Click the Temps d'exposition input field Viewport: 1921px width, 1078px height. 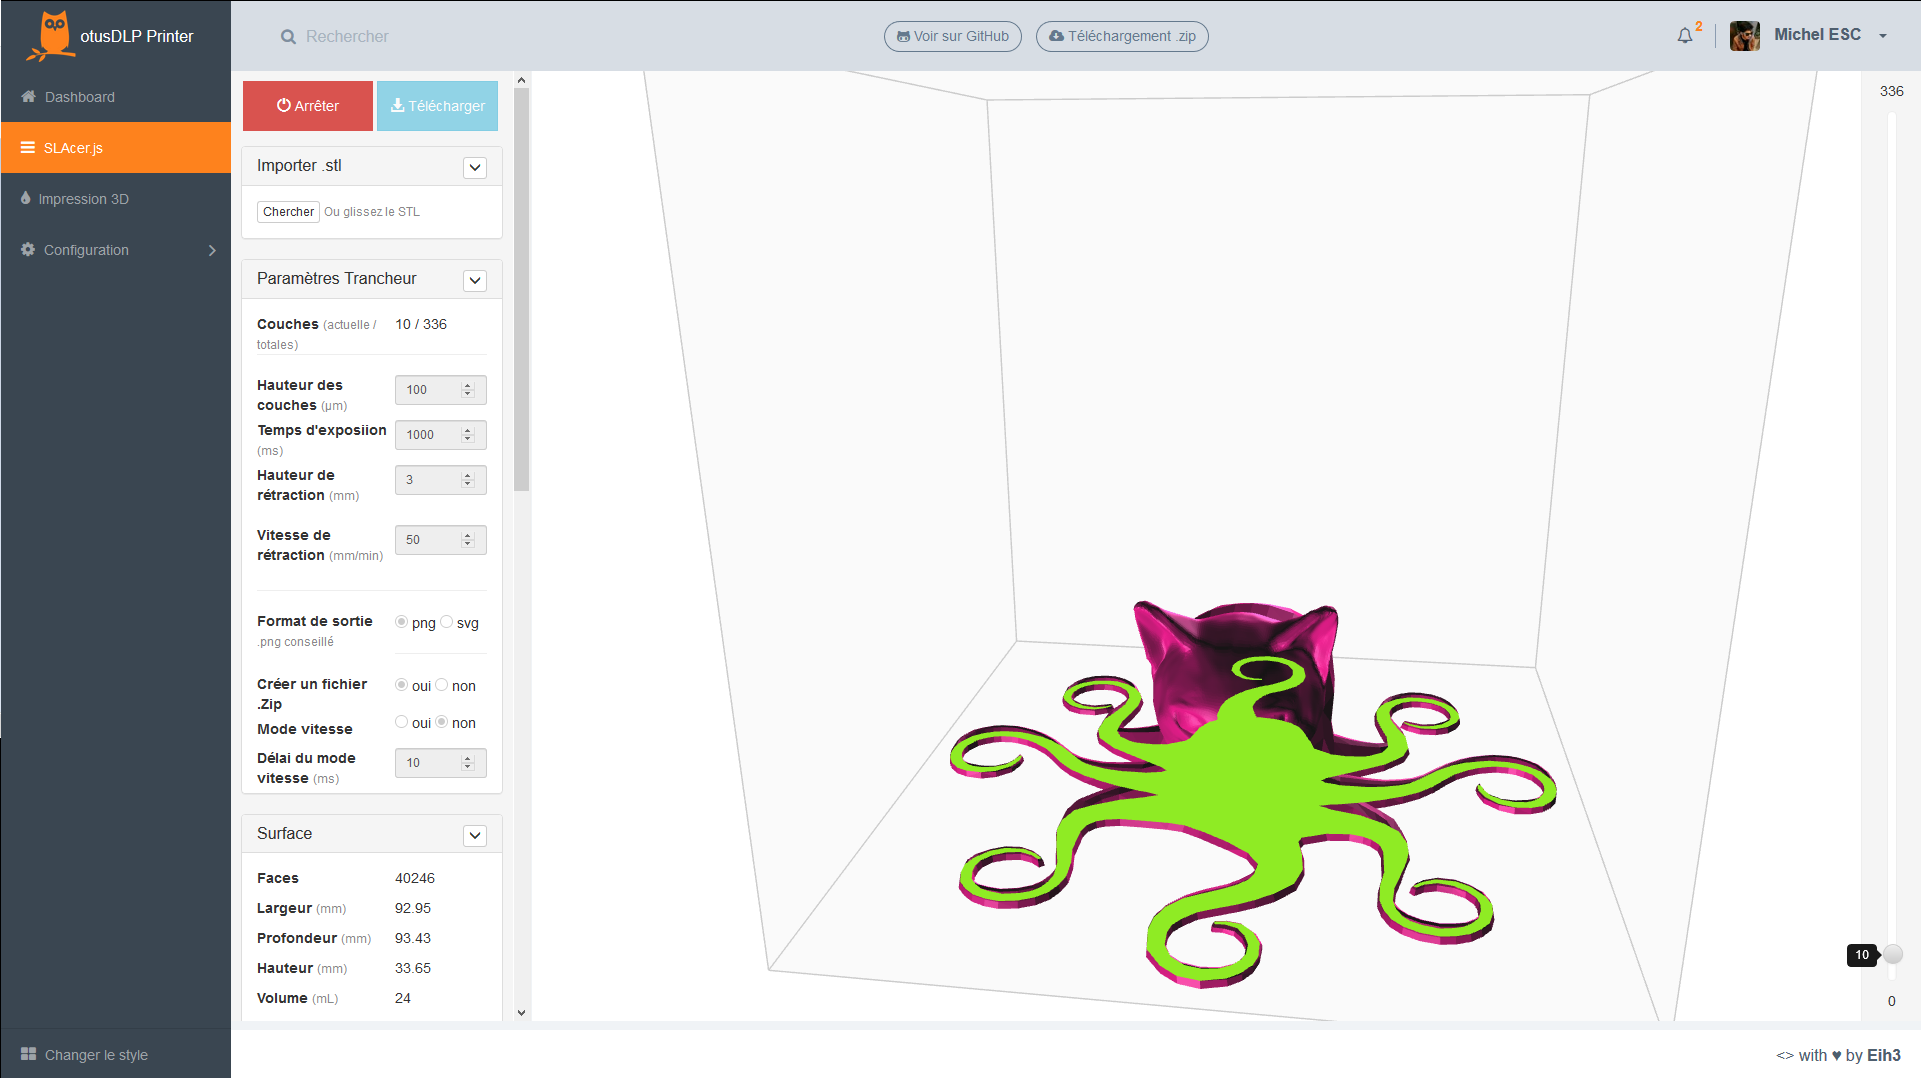(x=441, y=435)
